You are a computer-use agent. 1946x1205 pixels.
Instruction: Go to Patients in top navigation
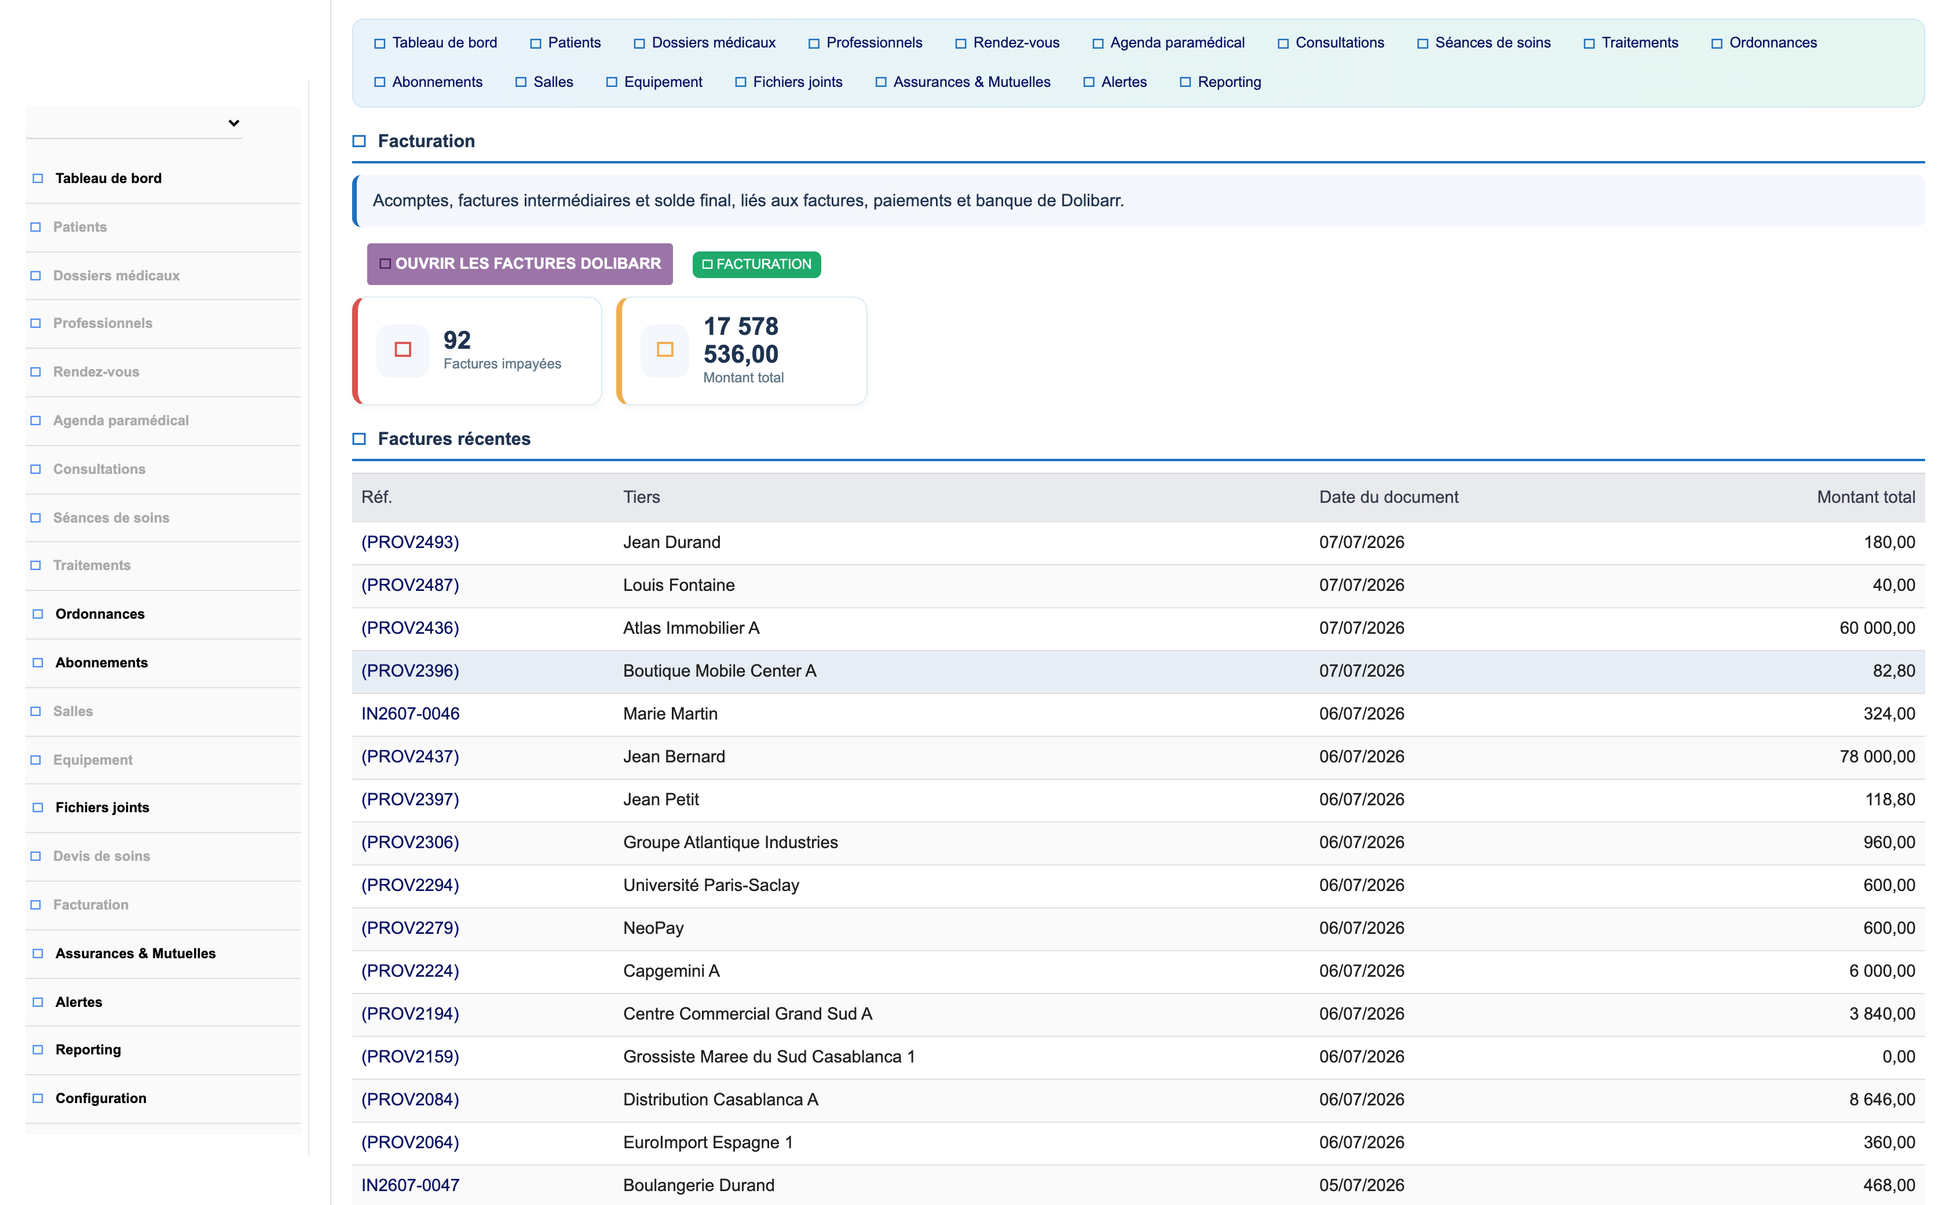coord(565,43)
